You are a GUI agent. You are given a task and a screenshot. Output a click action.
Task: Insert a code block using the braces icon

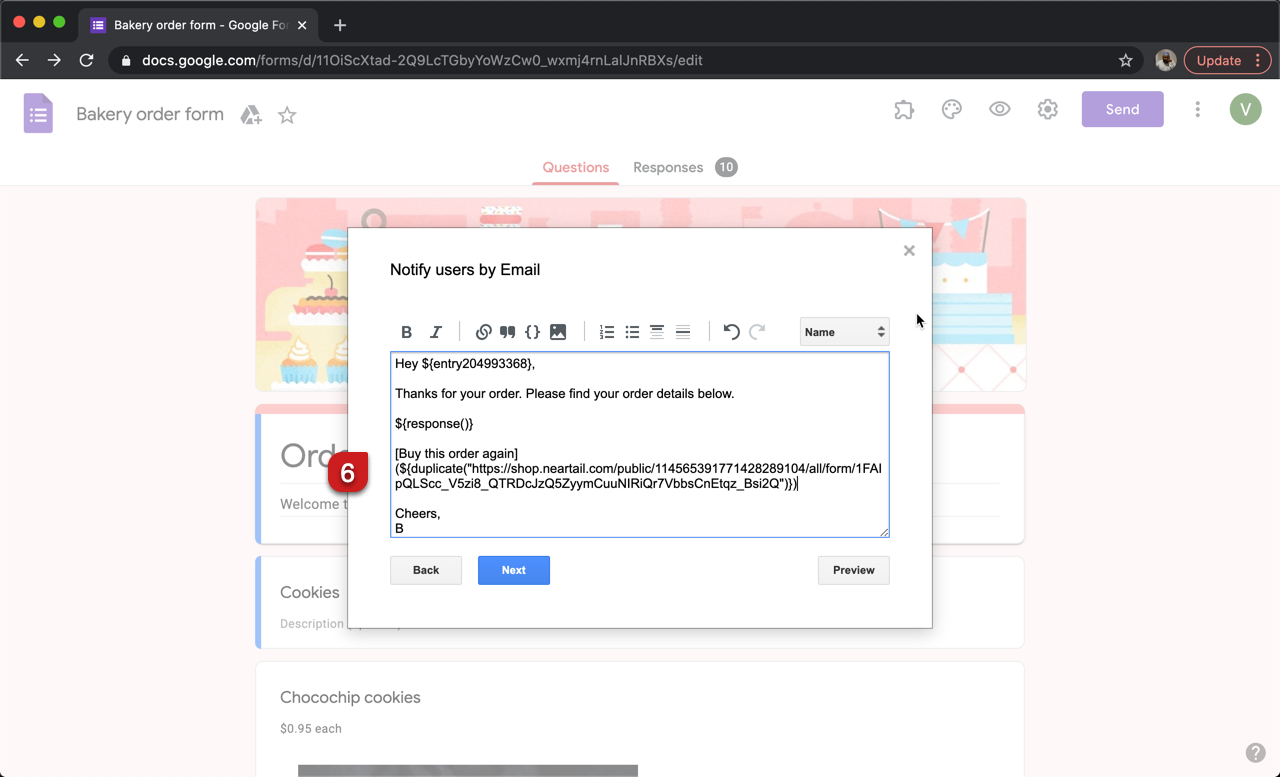(x=533, y=331)
